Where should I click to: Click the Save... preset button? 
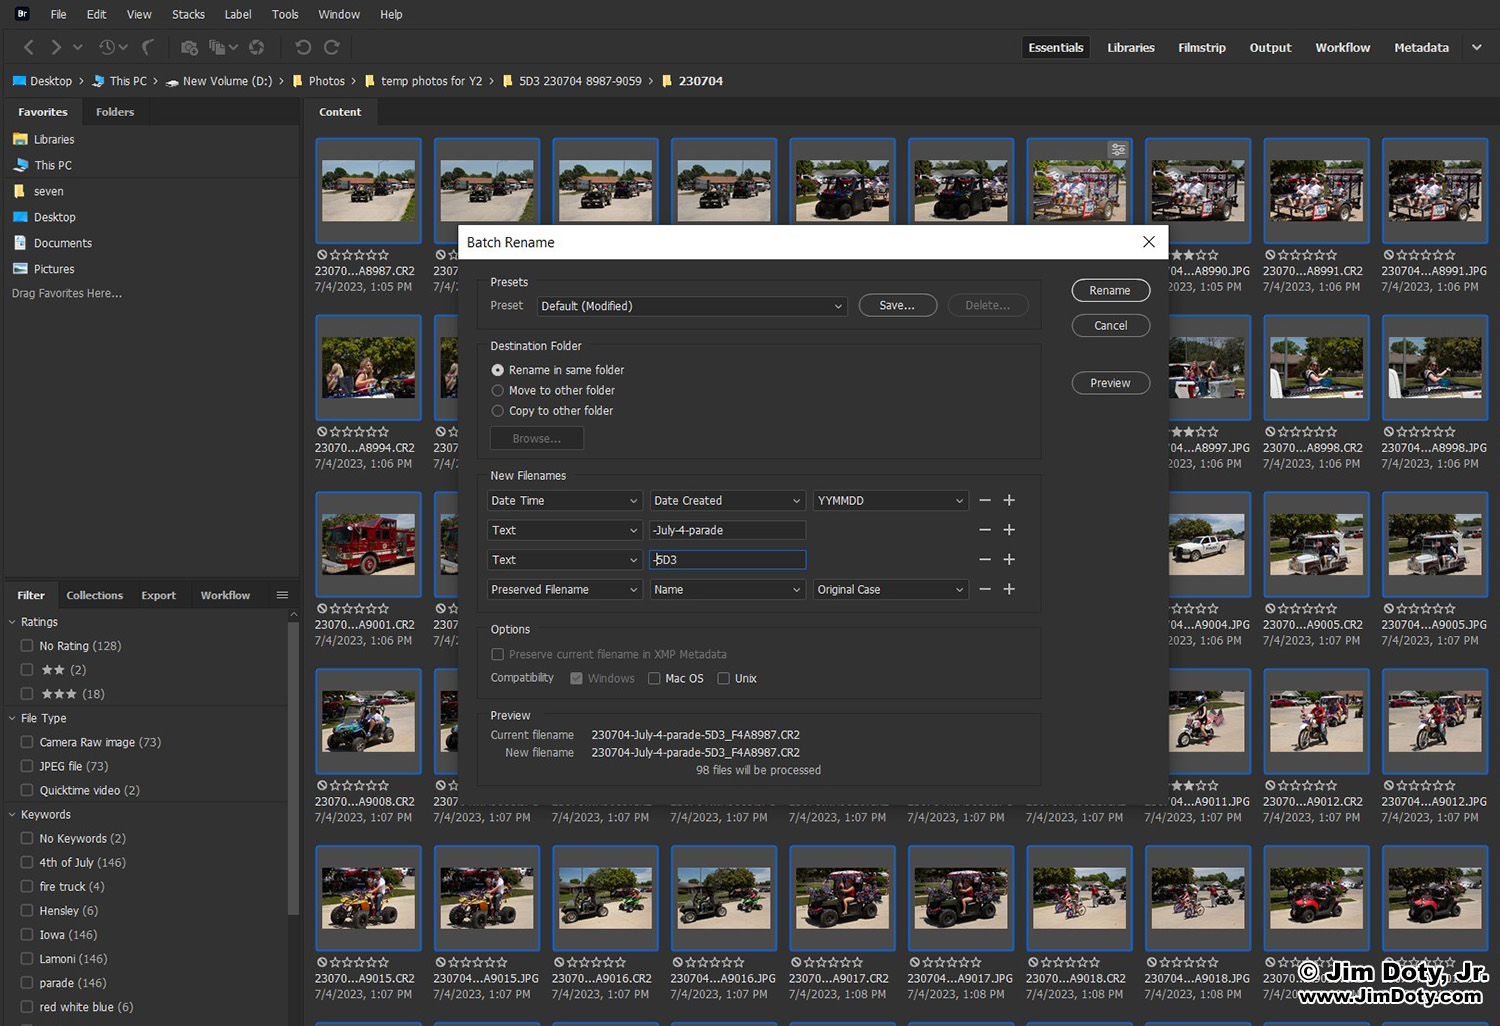[897, 305]
